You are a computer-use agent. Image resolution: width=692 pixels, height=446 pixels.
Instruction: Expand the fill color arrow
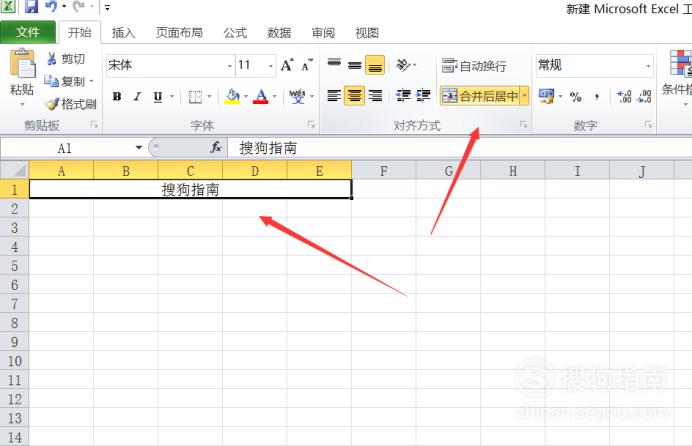coord(246,96)
